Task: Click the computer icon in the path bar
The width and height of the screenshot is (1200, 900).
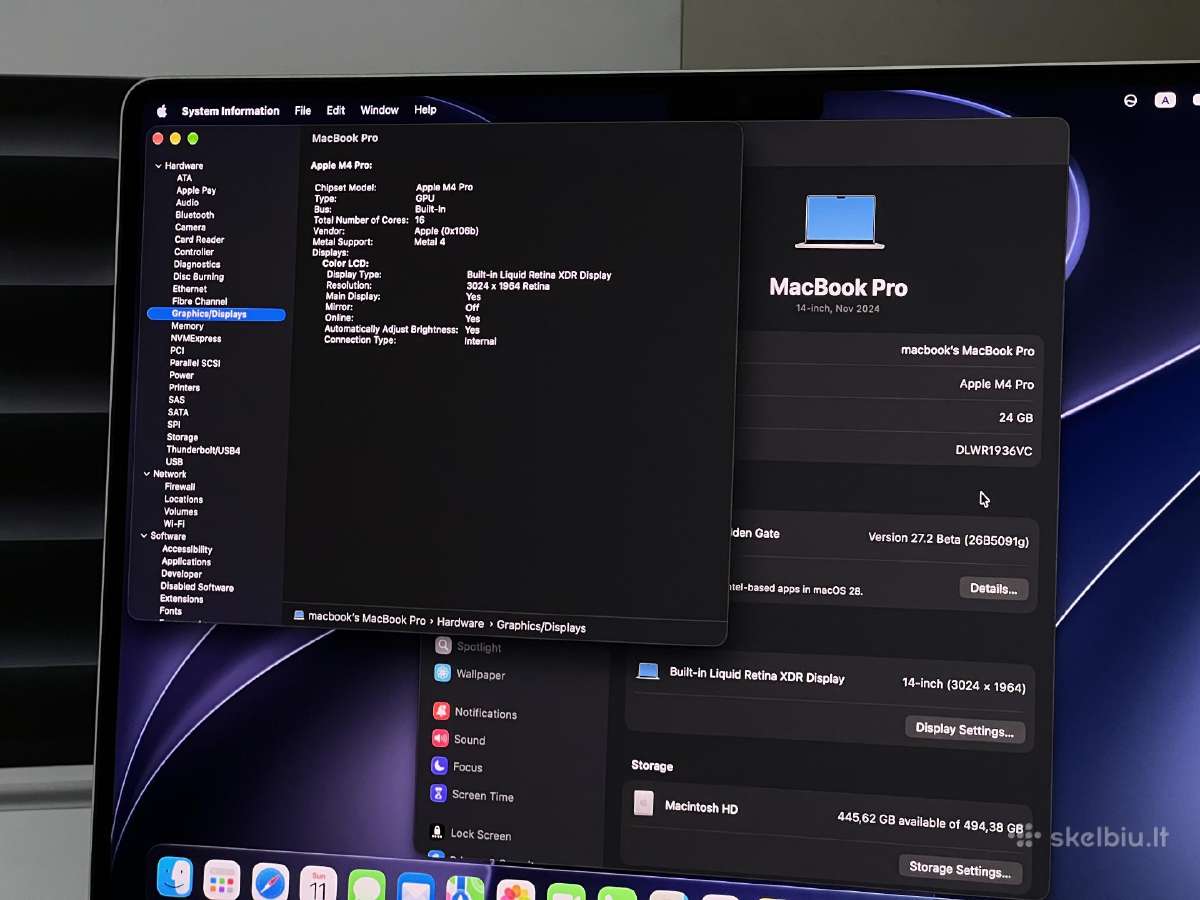Action: pyautogui.click(x=299, y=616)
